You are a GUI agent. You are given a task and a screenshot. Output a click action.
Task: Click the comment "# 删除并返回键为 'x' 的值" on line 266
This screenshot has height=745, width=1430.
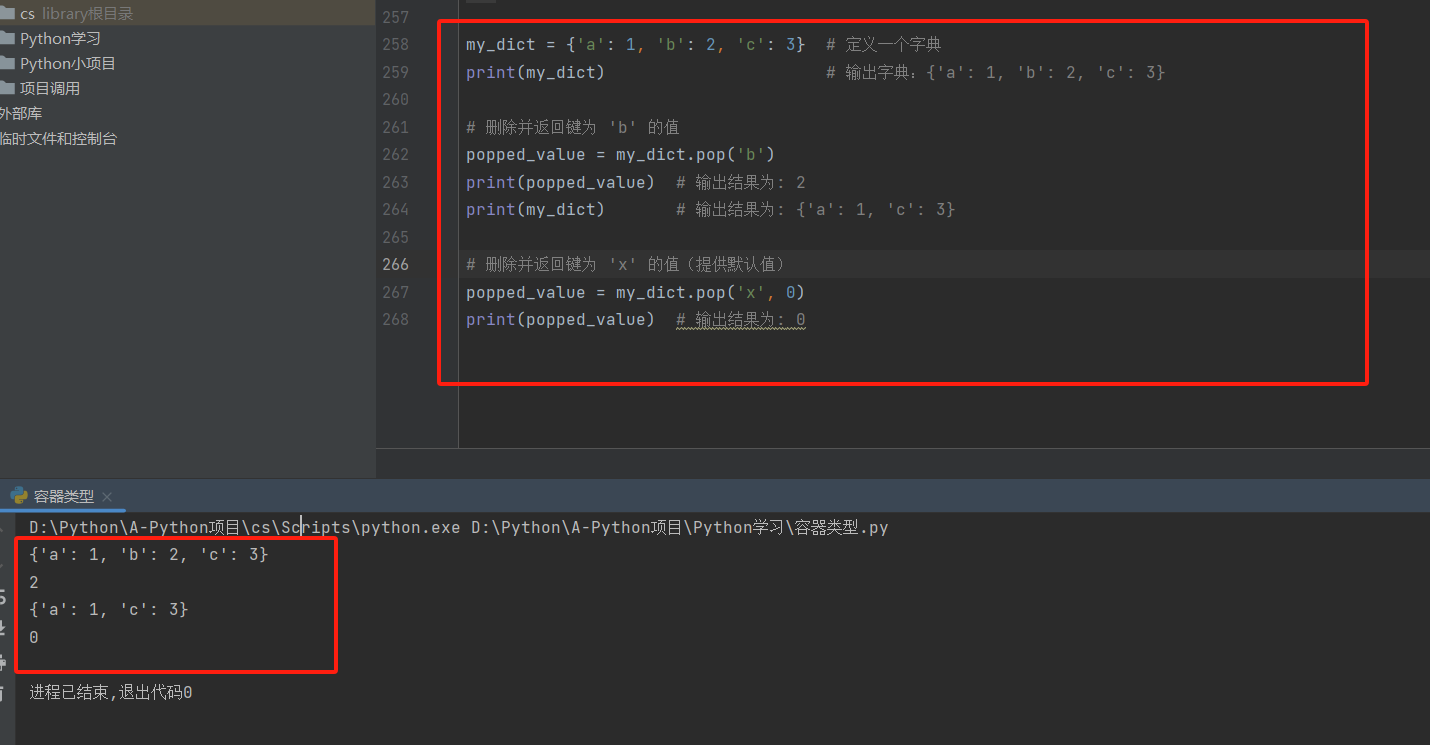pyautogui.click(x=628, y=264)
